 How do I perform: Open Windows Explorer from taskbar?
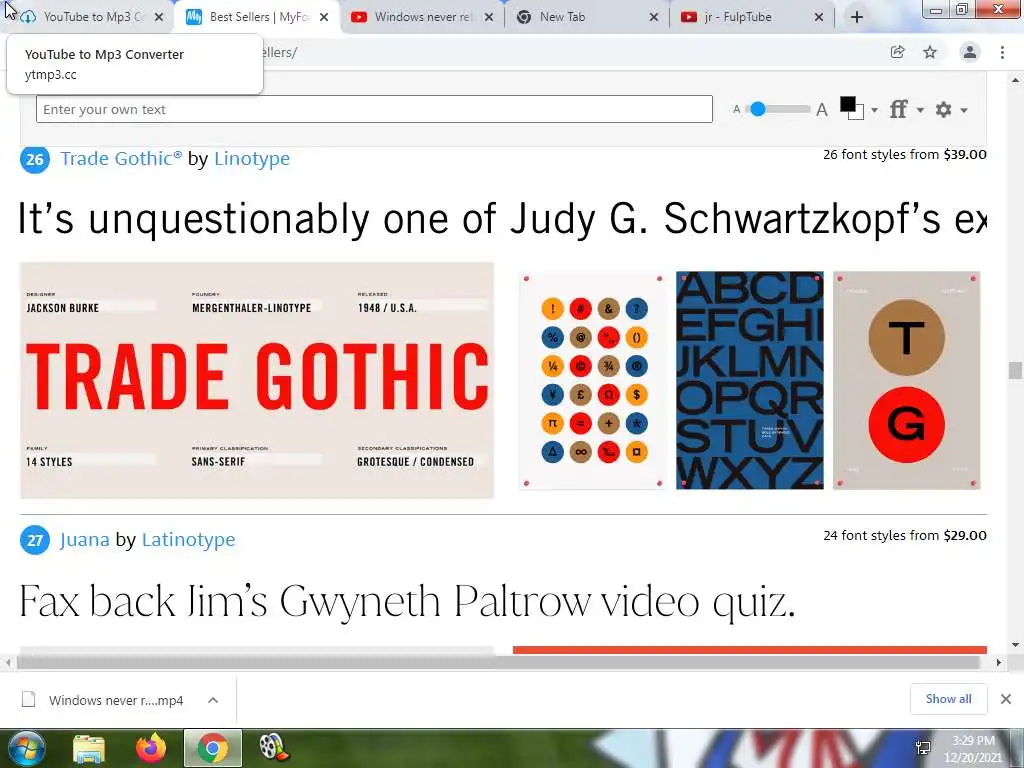click(89, 748)
